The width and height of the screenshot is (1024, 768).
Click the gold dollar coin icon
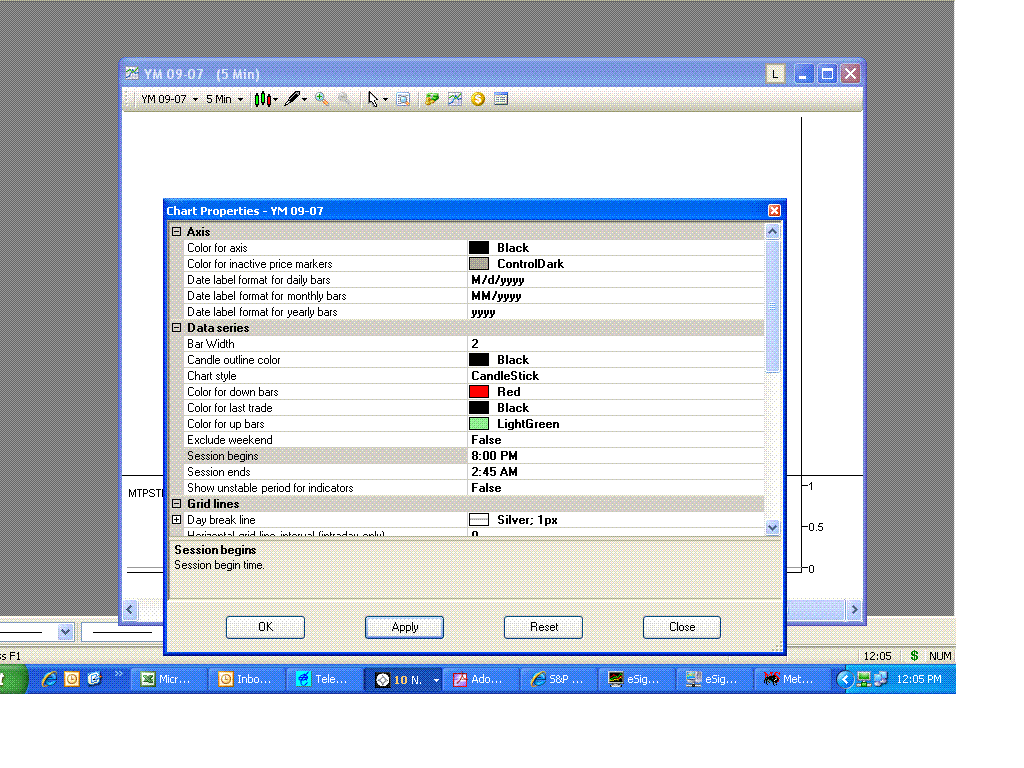478,99
